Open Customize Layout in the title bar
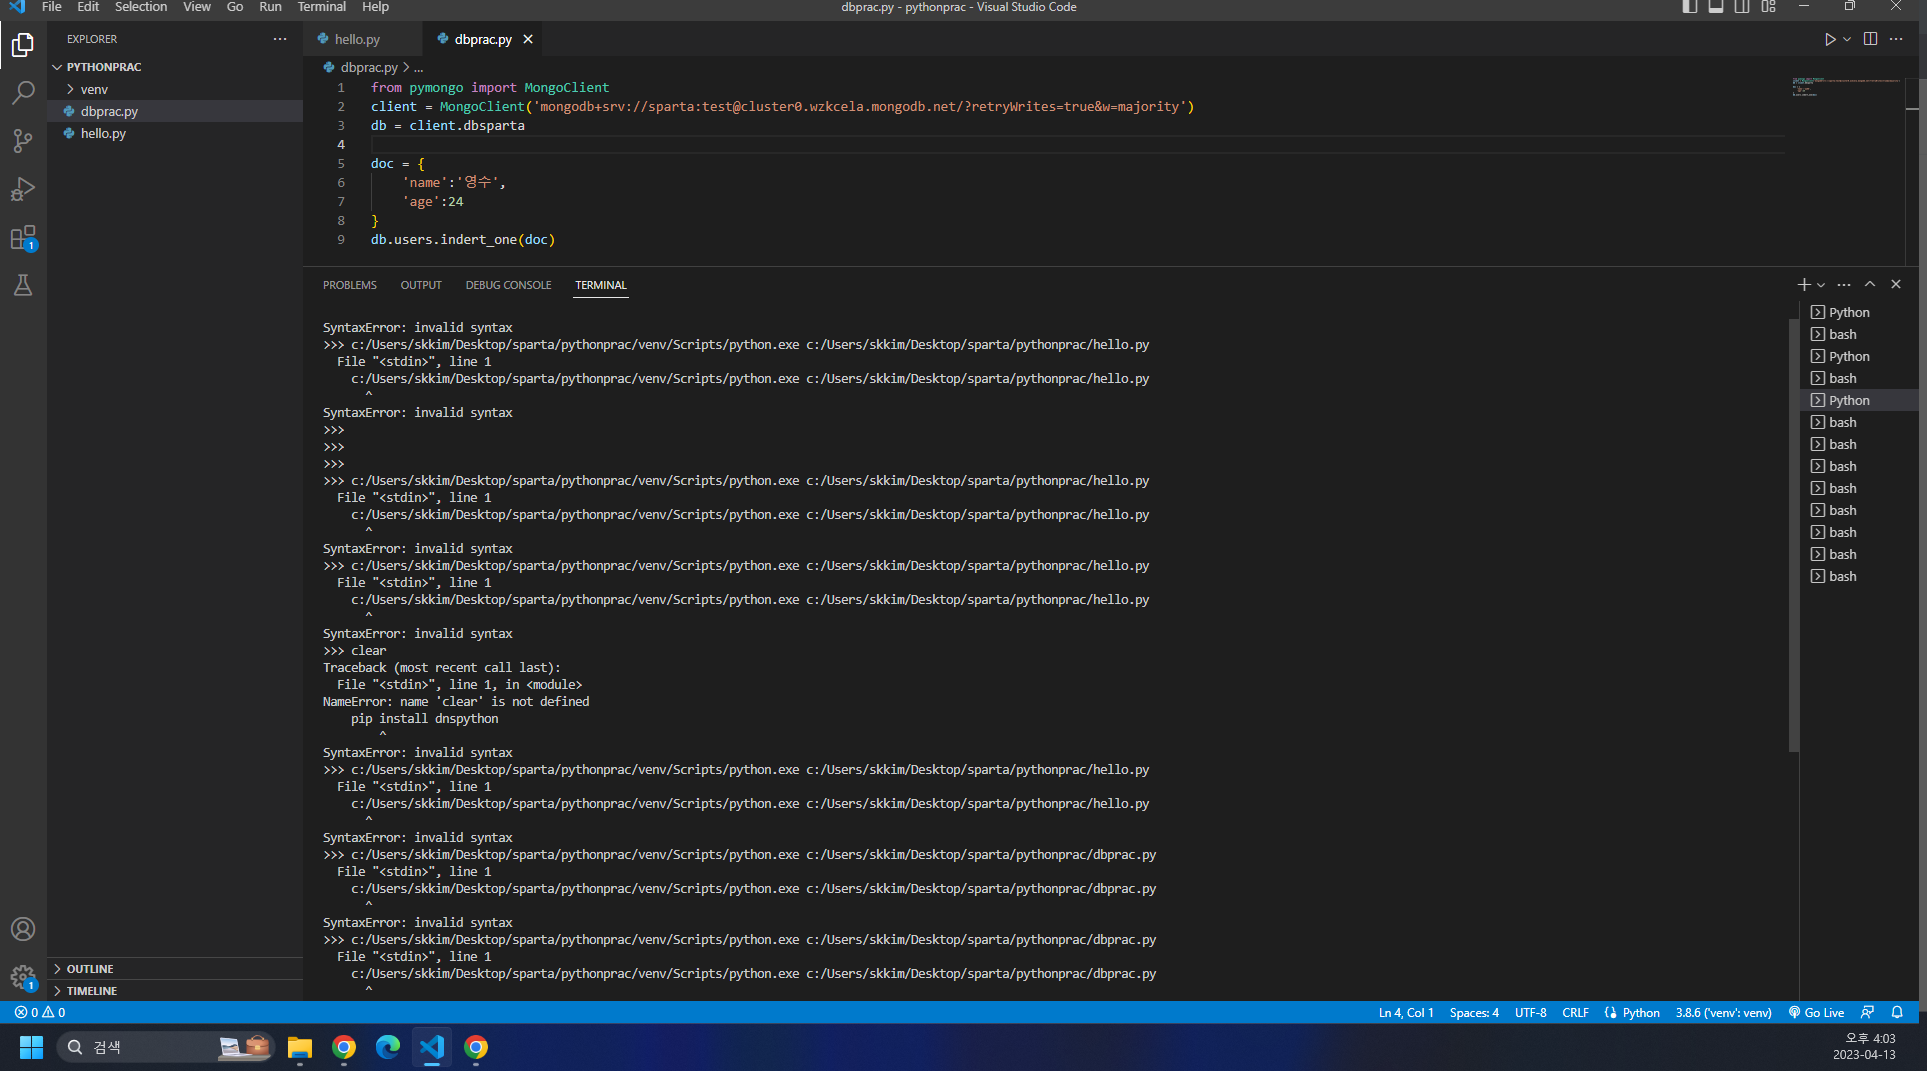Screen dimensions: 1927x1071 1768,7
